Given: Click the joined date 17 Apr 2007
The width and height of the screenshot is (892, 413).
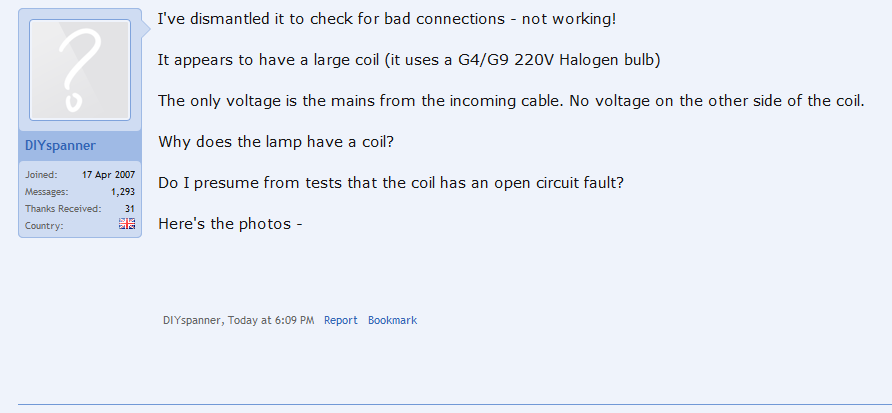Looking at the screenshot, I should click(x=108, y=175).
